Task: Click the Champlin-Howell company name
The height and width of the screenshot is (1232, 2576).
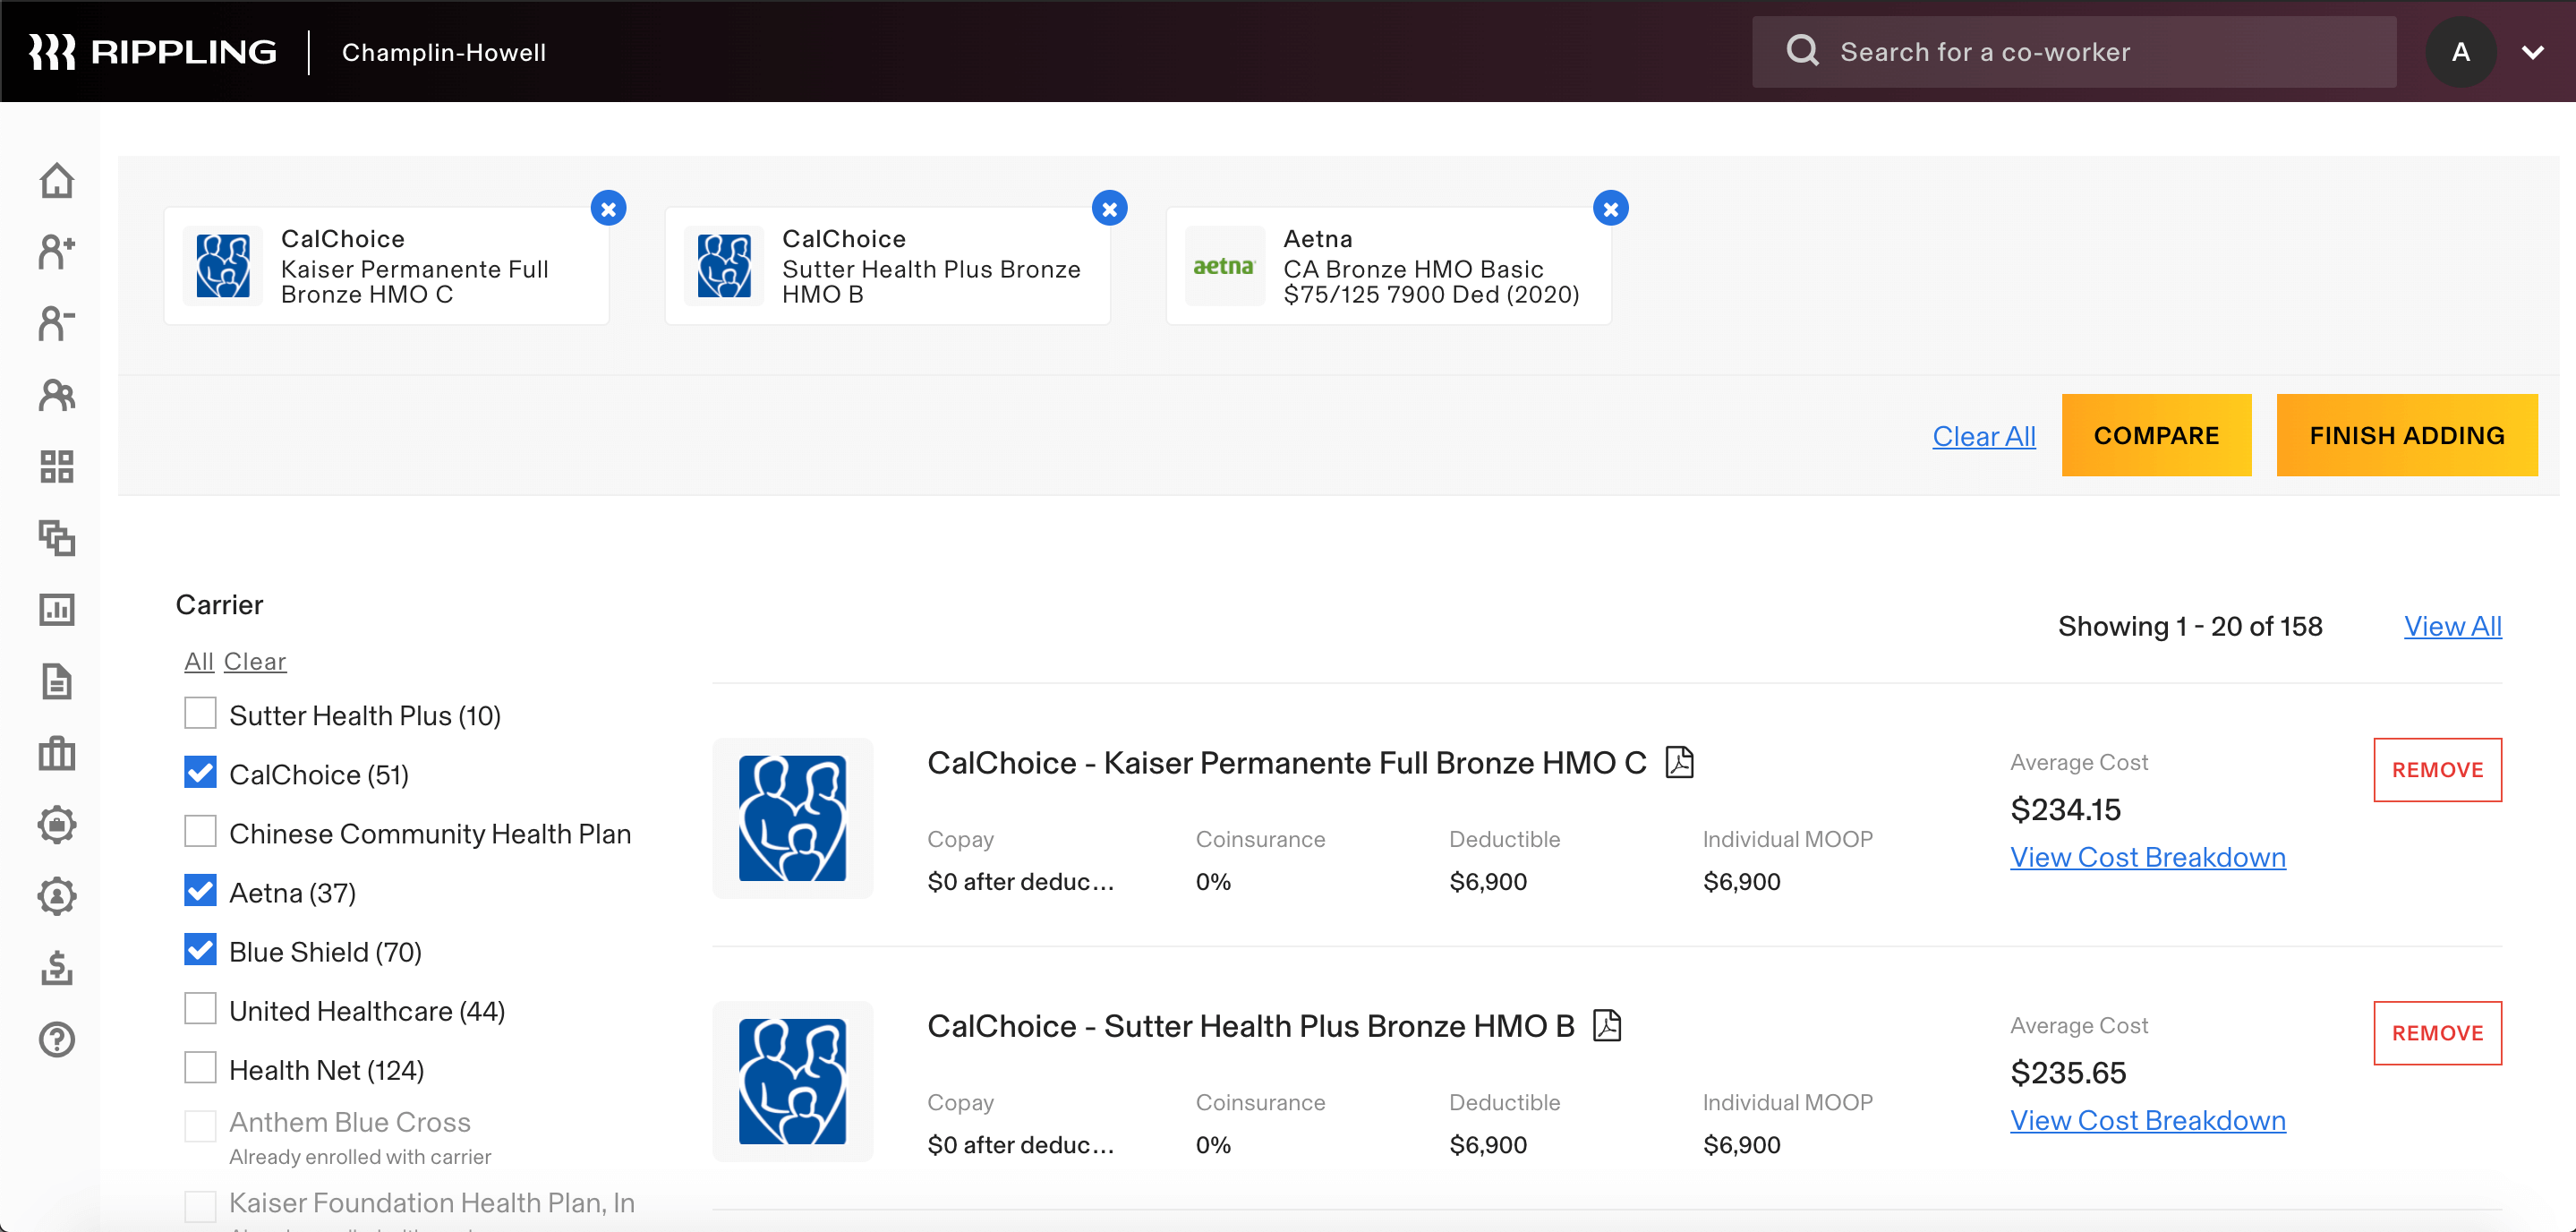Action: point(444,53)
